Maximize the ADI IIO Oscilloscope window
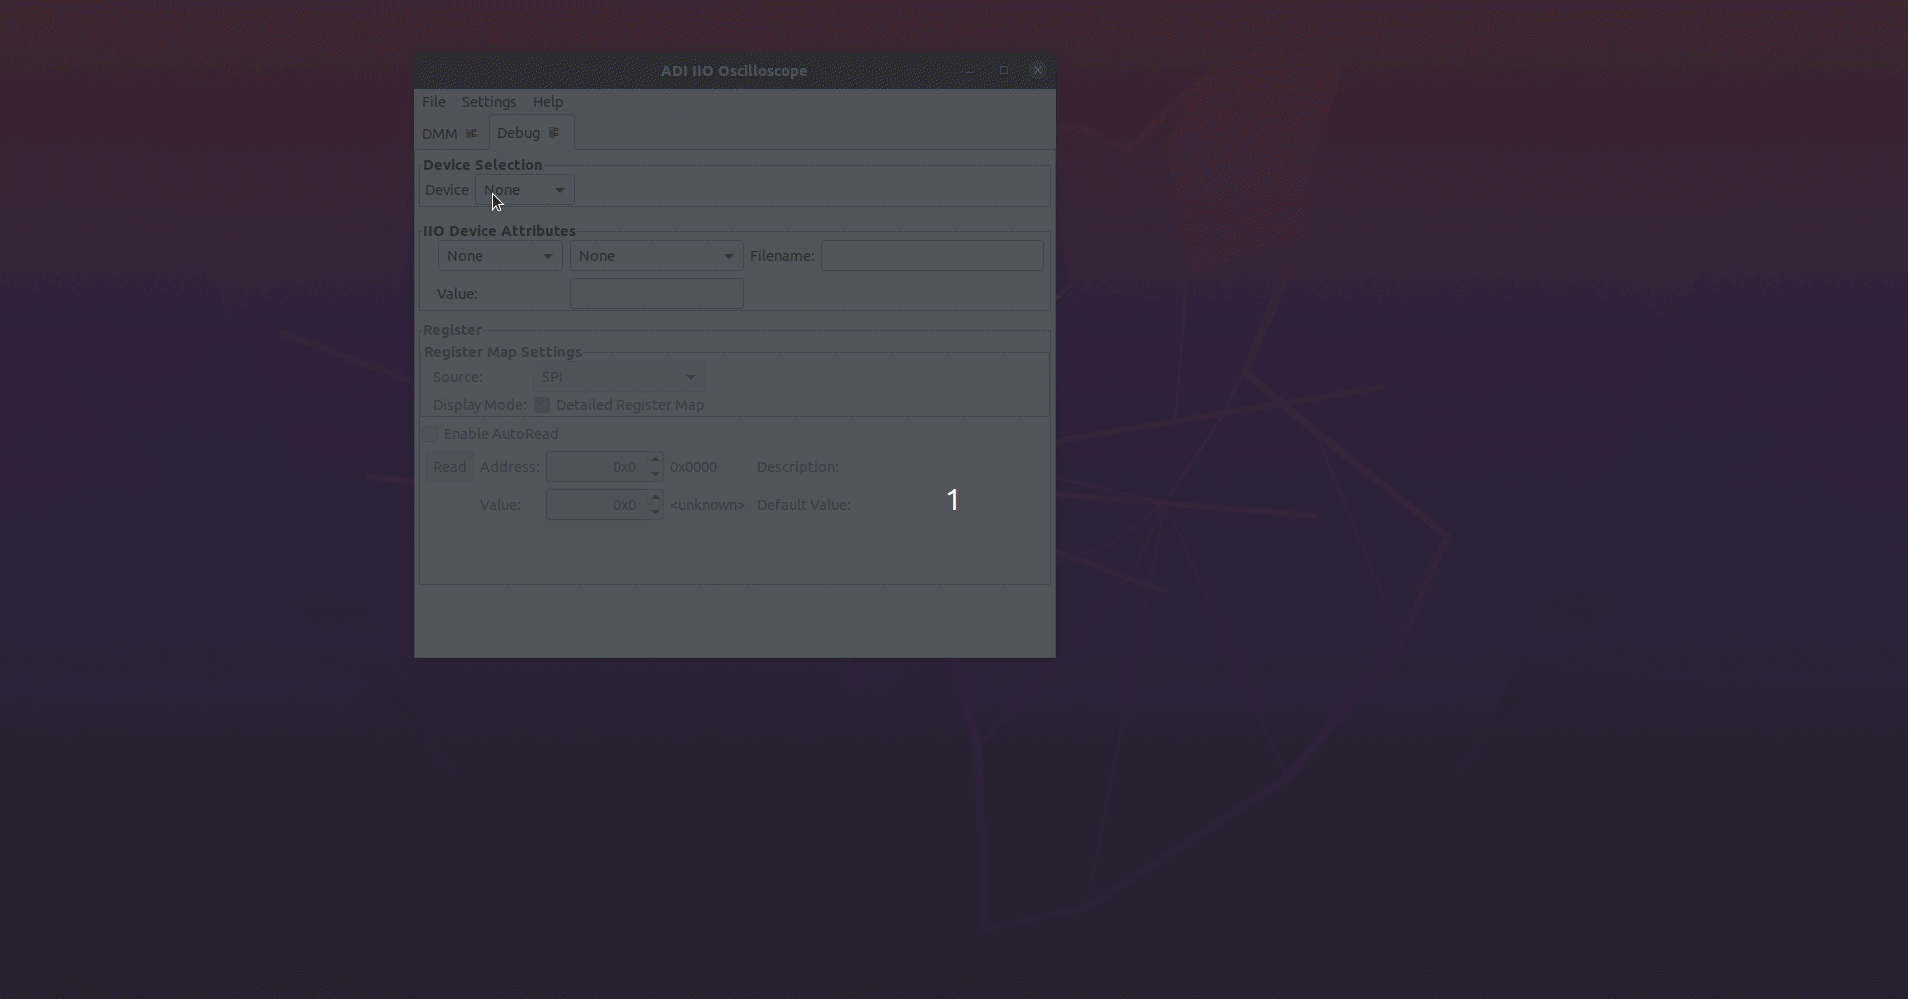The width and height of the screenshot is (1908, 999). point(1004,70)
